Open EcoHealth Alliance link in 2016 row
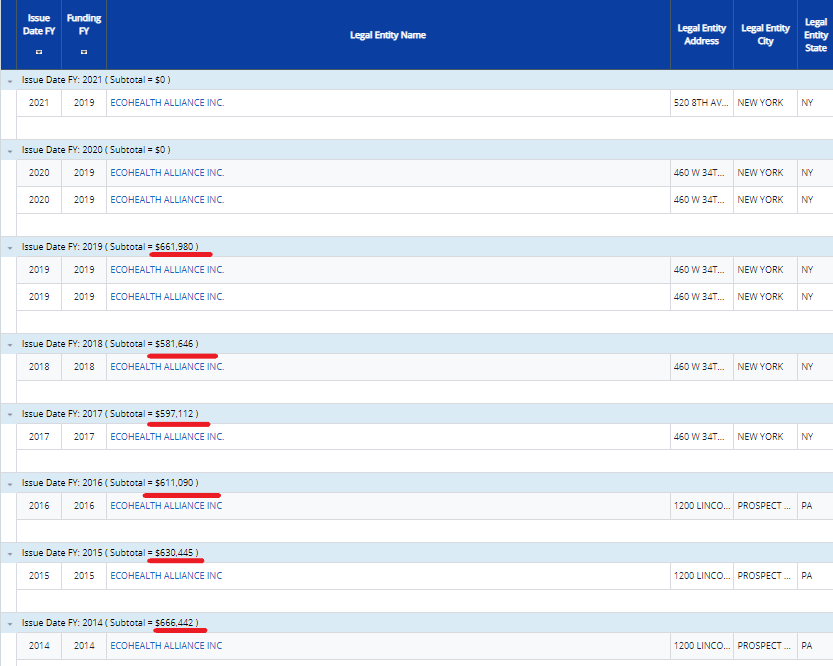 point(166,506)
